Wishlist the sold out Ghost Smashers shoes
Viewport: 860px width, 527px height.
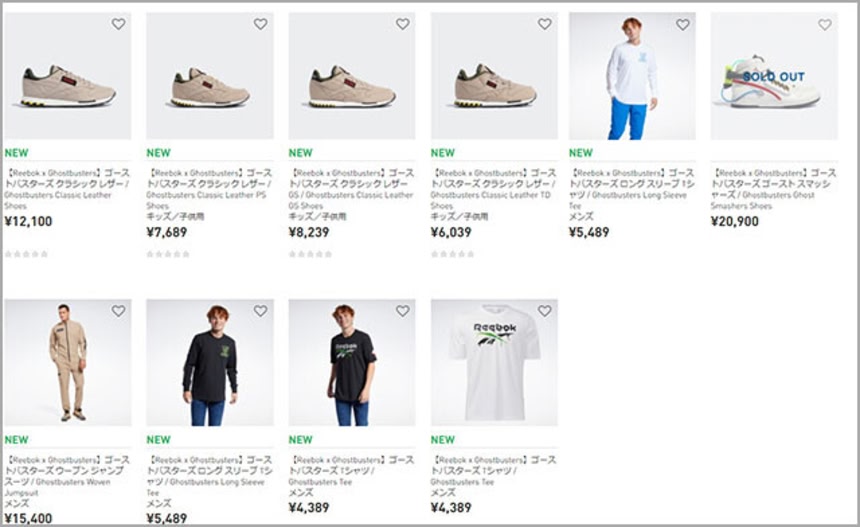pos(824,25)
